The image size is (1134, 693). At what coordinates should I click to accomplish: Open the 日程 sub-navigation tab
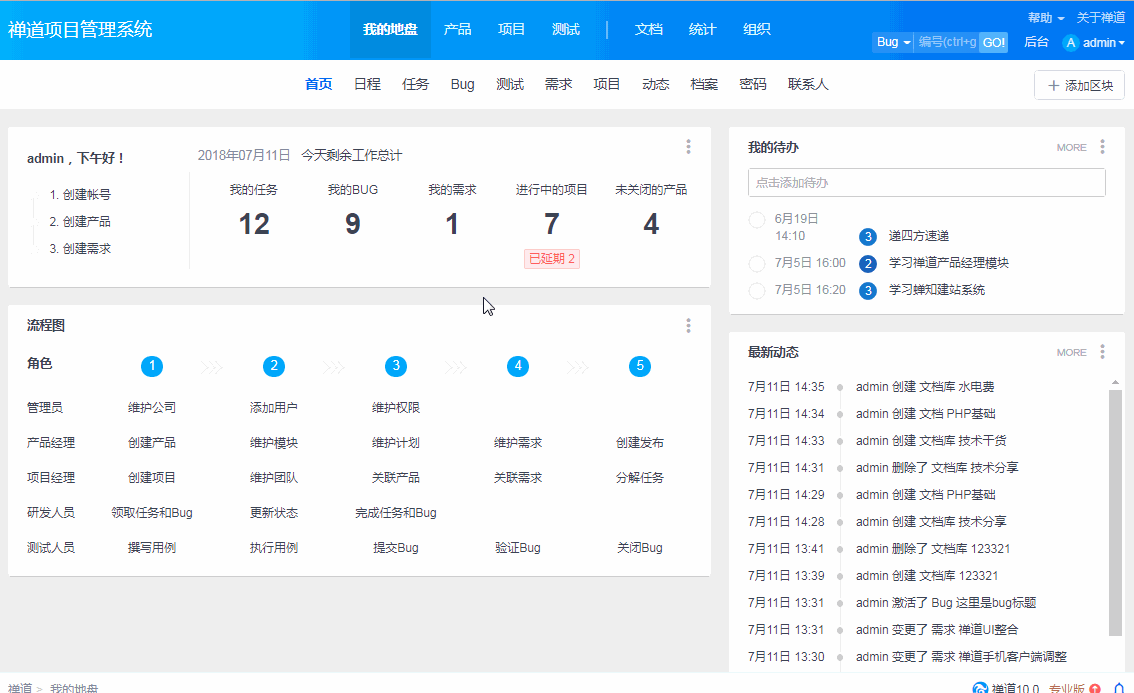(367, 85)
